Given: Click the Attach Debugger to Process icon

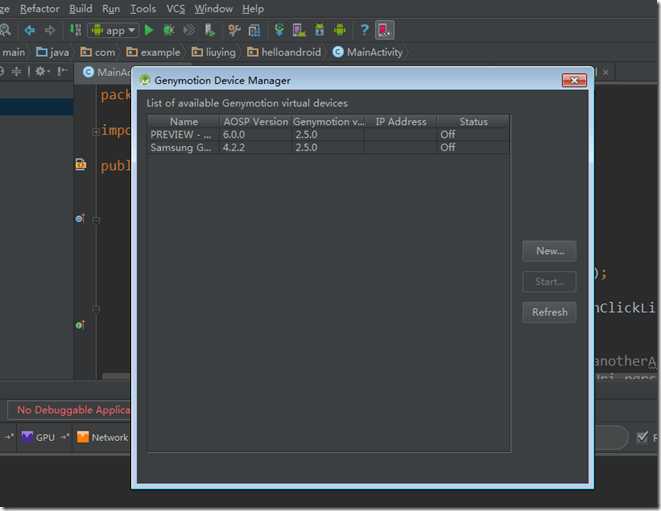Looking at the screenshot, I should [x=210, y=30].
